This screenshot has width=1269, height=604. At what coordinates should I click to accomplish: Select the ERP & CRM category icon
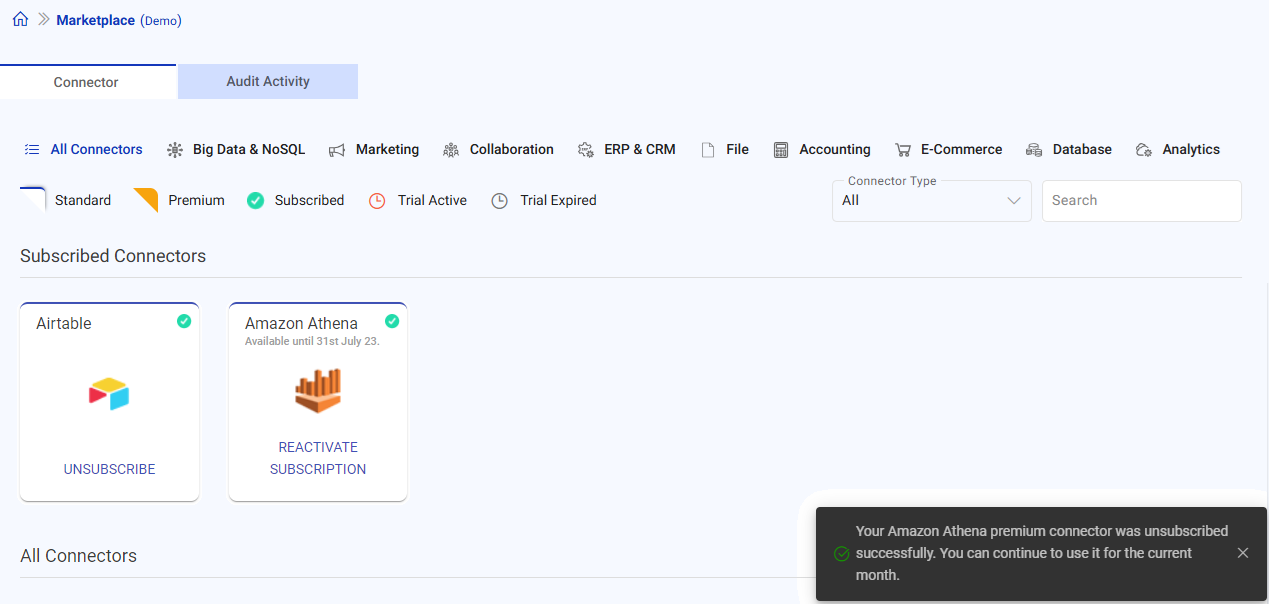click(x=585, y=148)
